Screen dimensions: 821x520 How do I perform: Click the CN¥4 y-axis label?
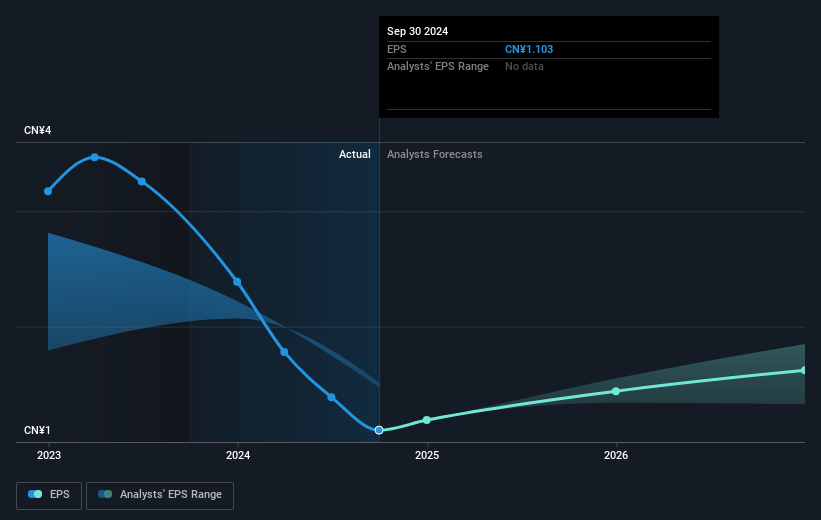(37, 130)
